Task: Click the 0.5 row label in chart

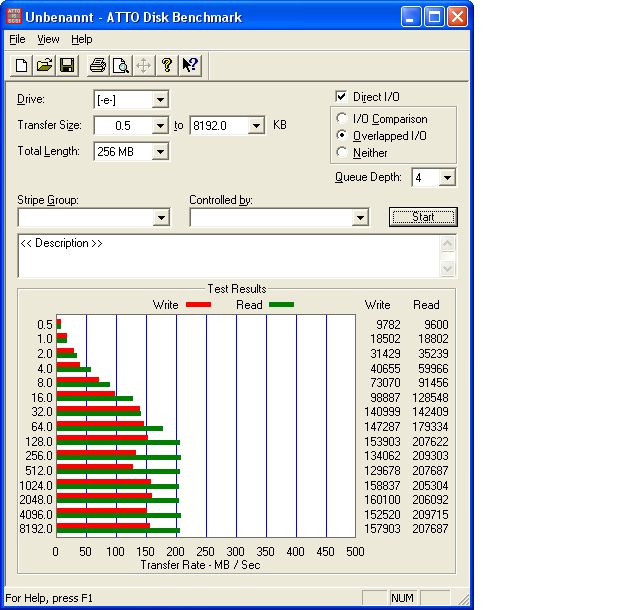Action: coord(45,325)
